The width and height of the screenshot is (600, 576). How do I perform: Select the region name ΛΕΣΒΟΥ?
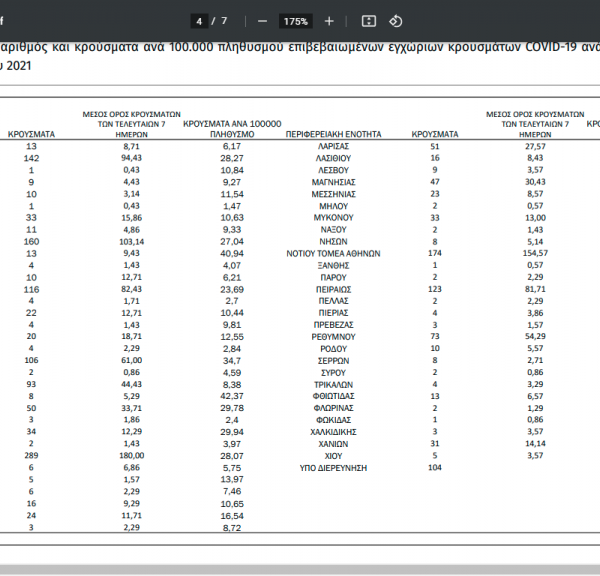click(x=333, y=170)
